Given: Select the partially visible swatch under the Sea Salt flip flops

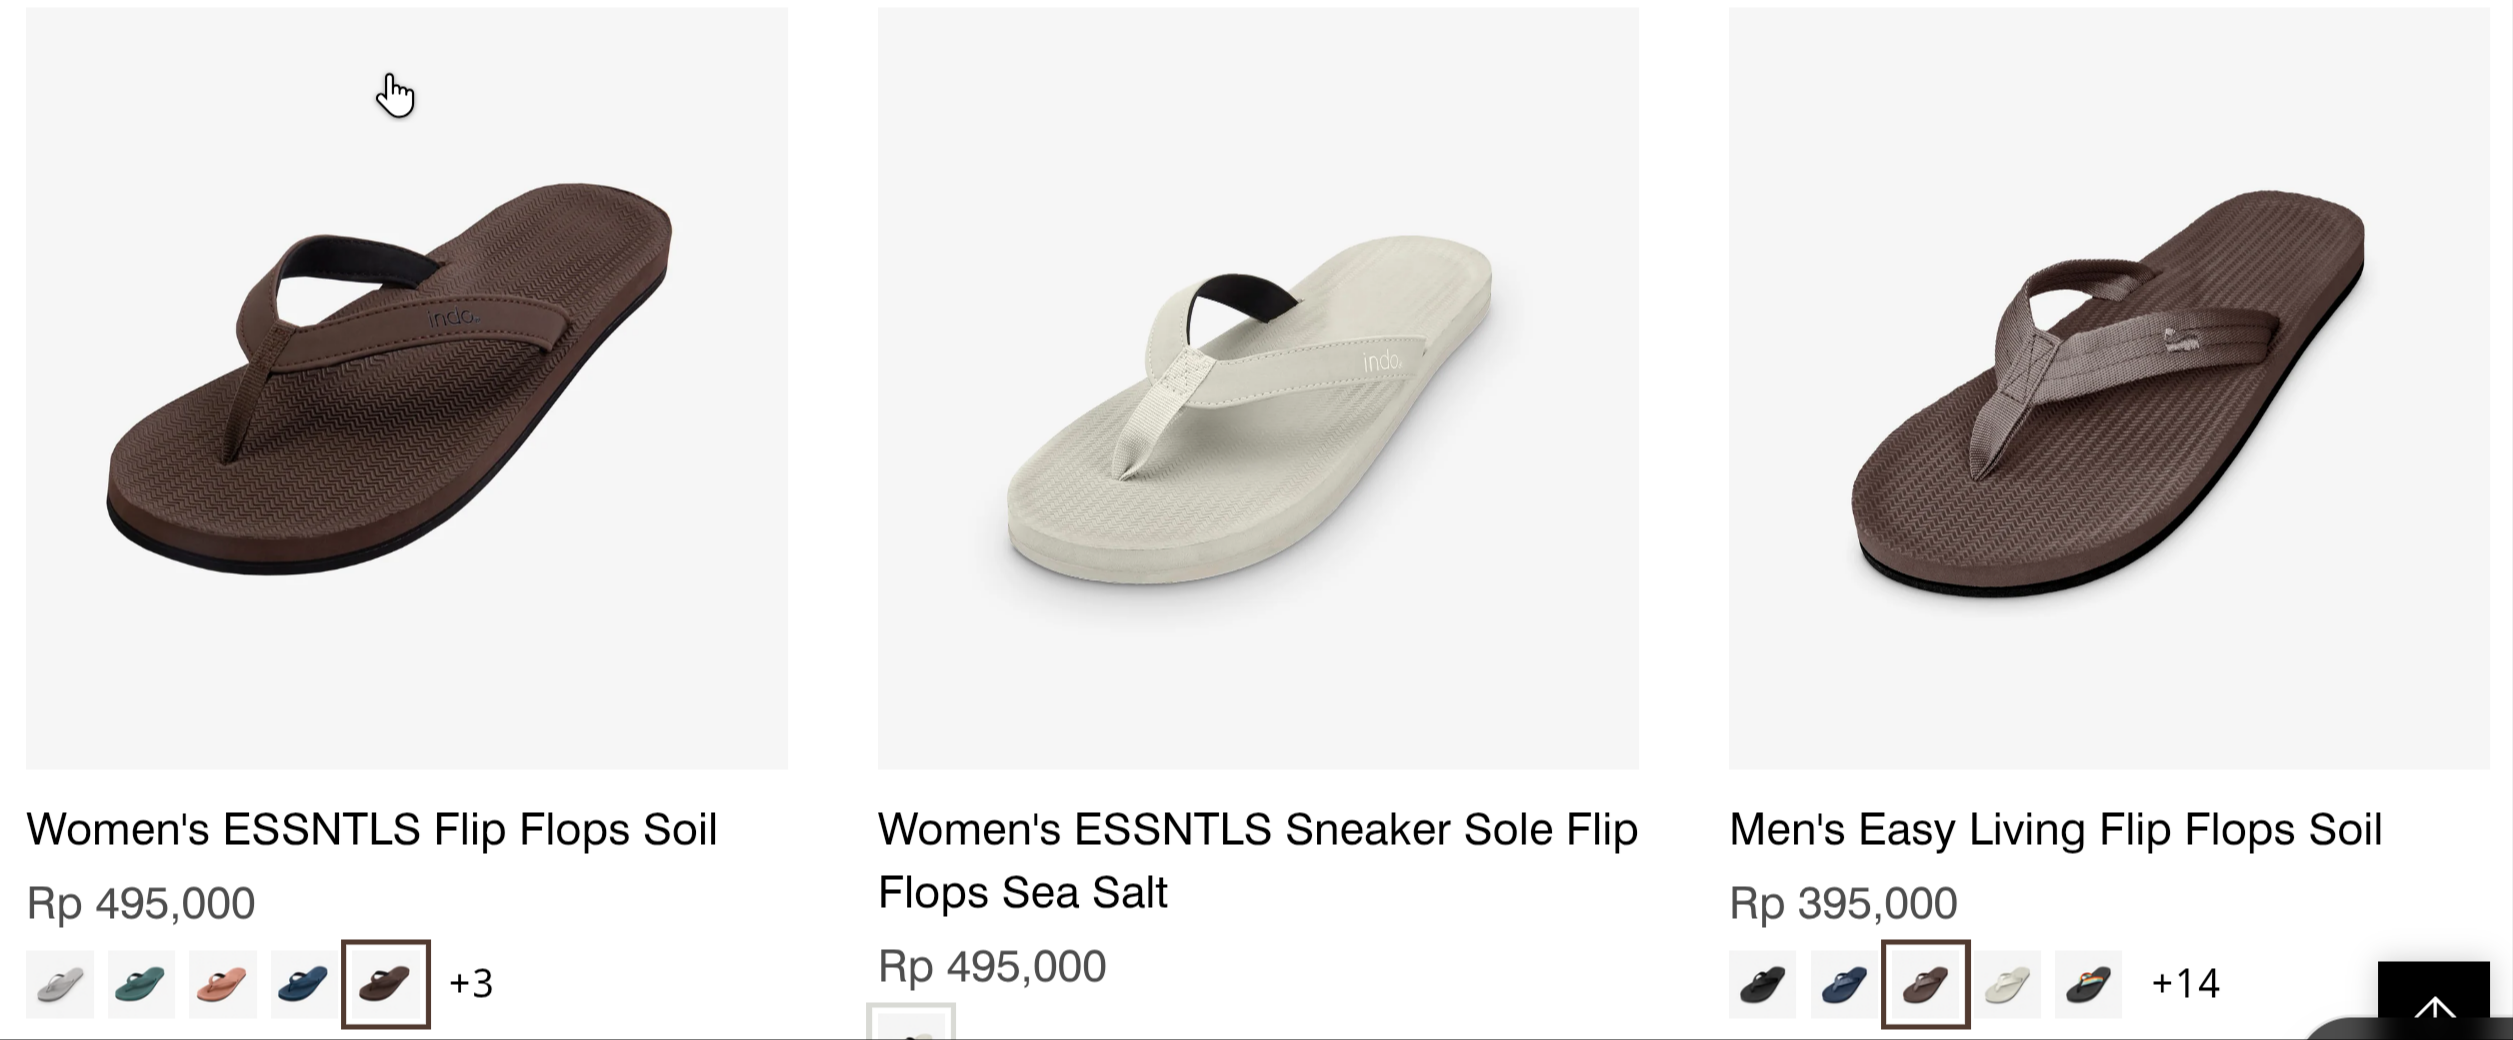Looking at the screenshot, I should point(911,1022).
